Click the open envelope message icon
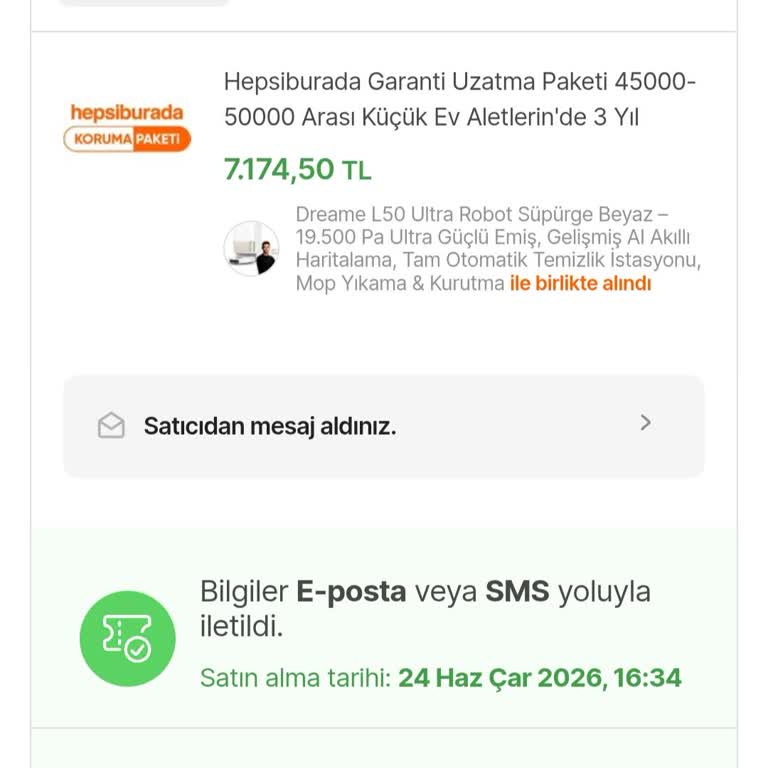 coord(111,425)
